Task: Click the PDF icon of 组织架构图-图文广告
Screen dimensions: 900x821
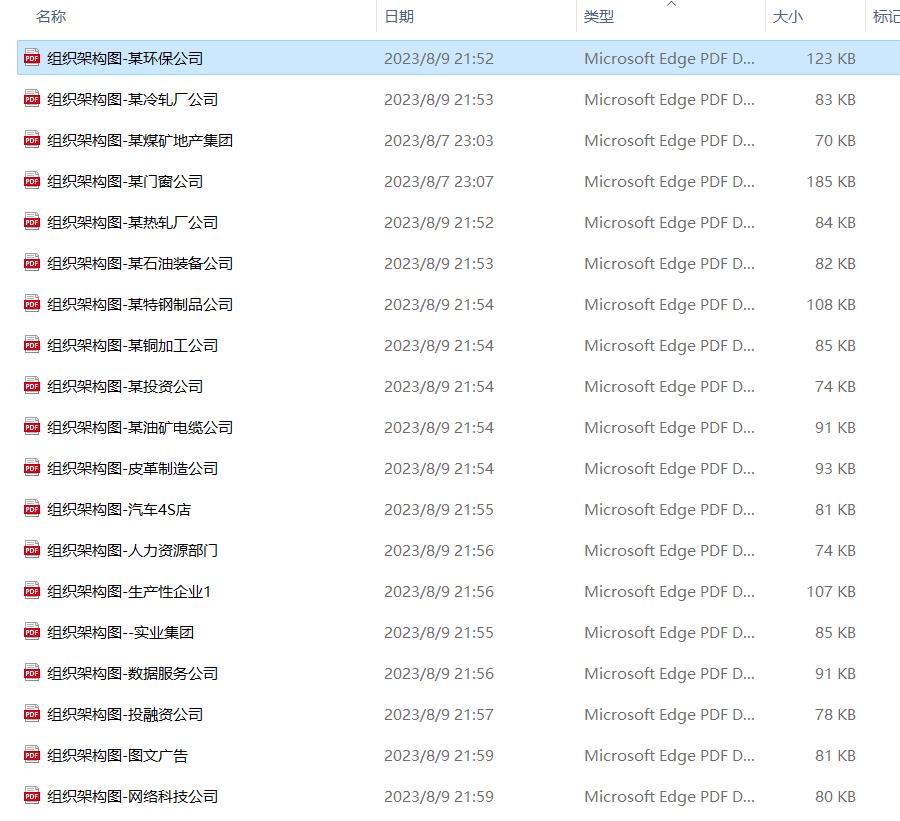Action: [32, 755]
